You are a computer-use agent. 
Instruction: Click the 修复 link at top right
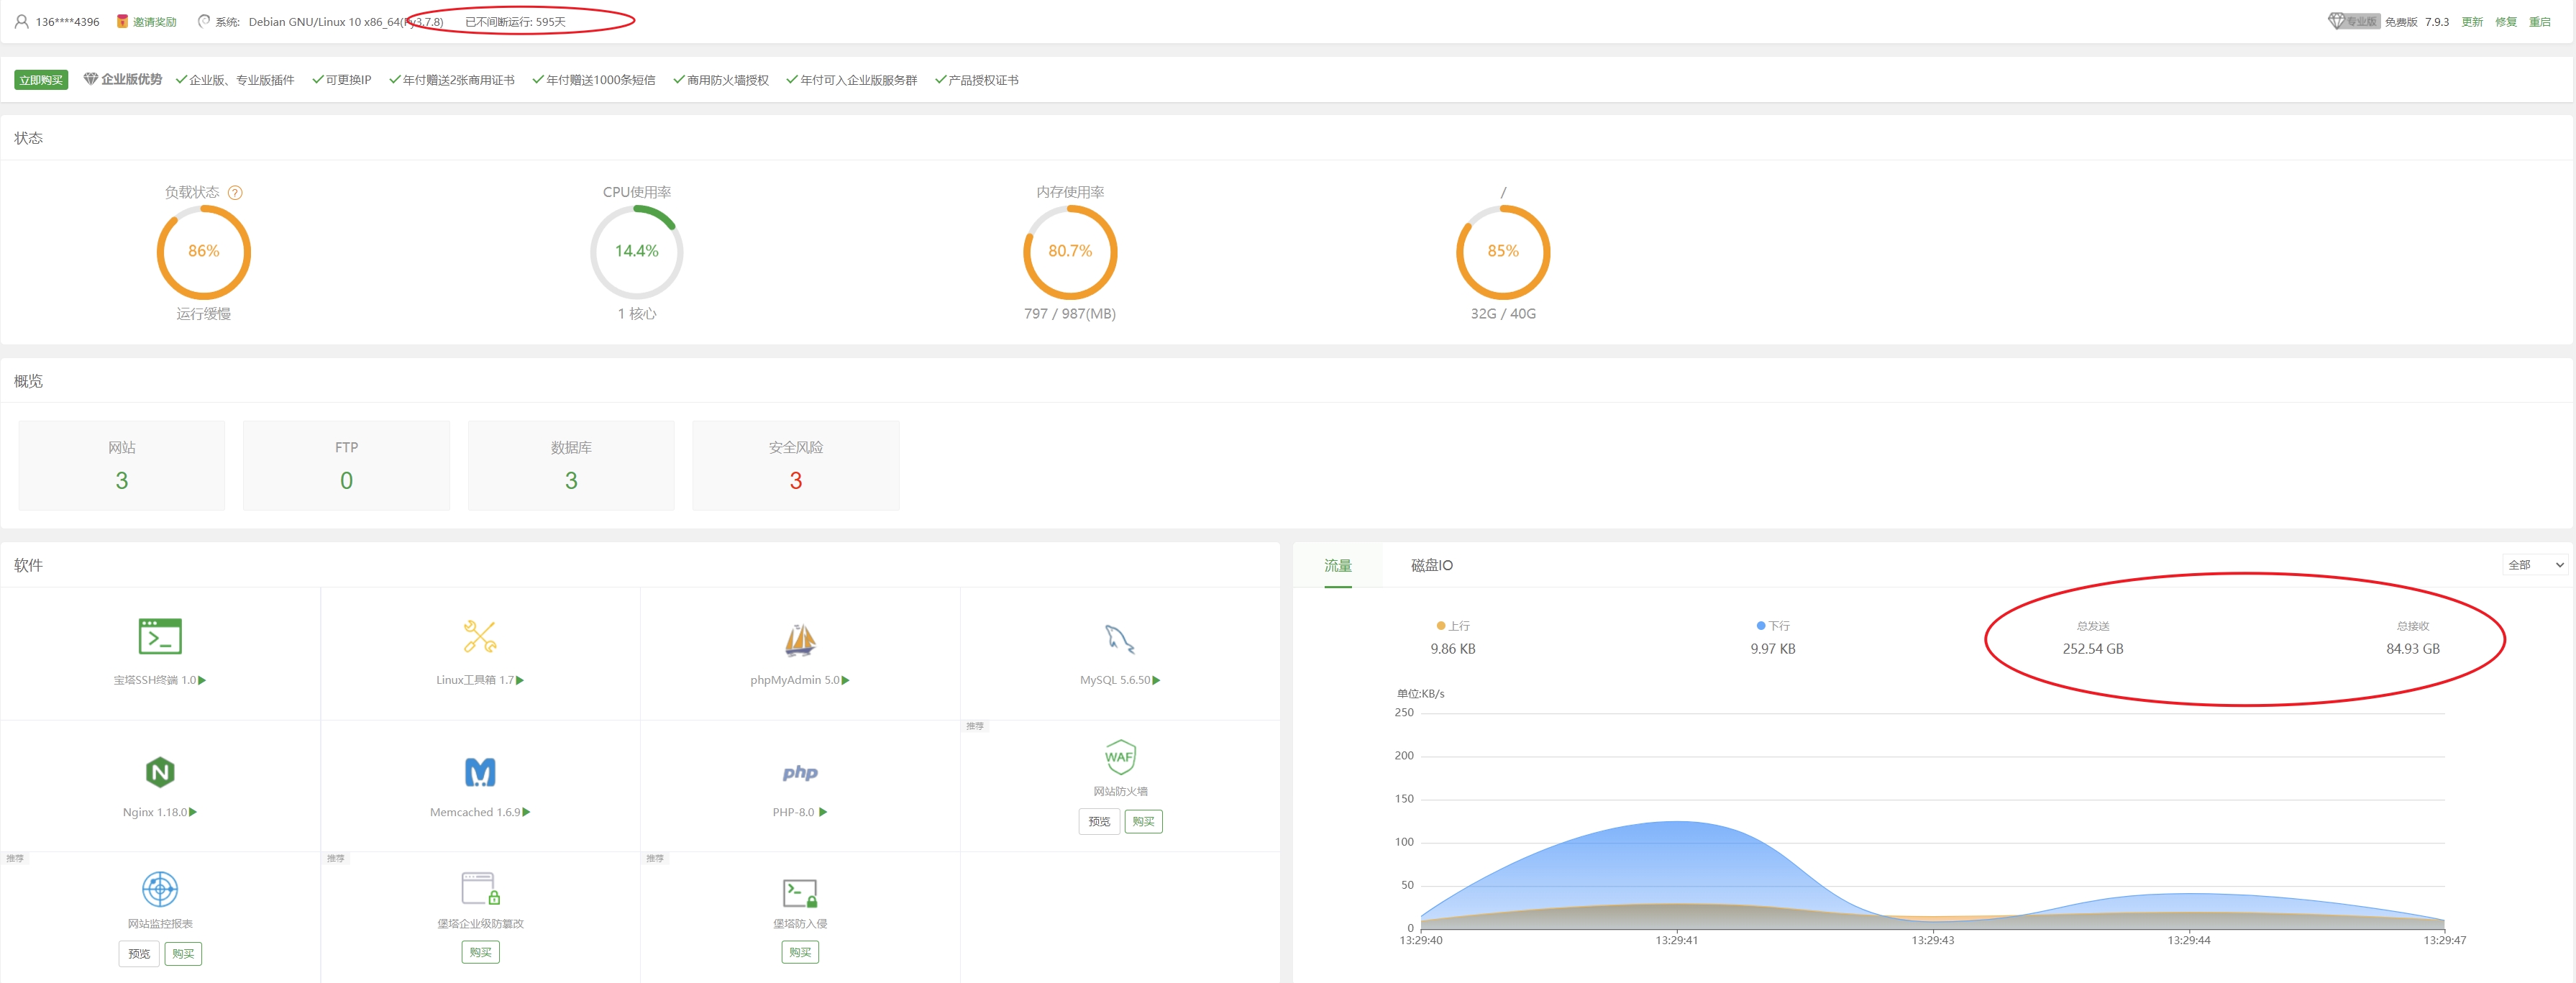[x=2505, y=22]
